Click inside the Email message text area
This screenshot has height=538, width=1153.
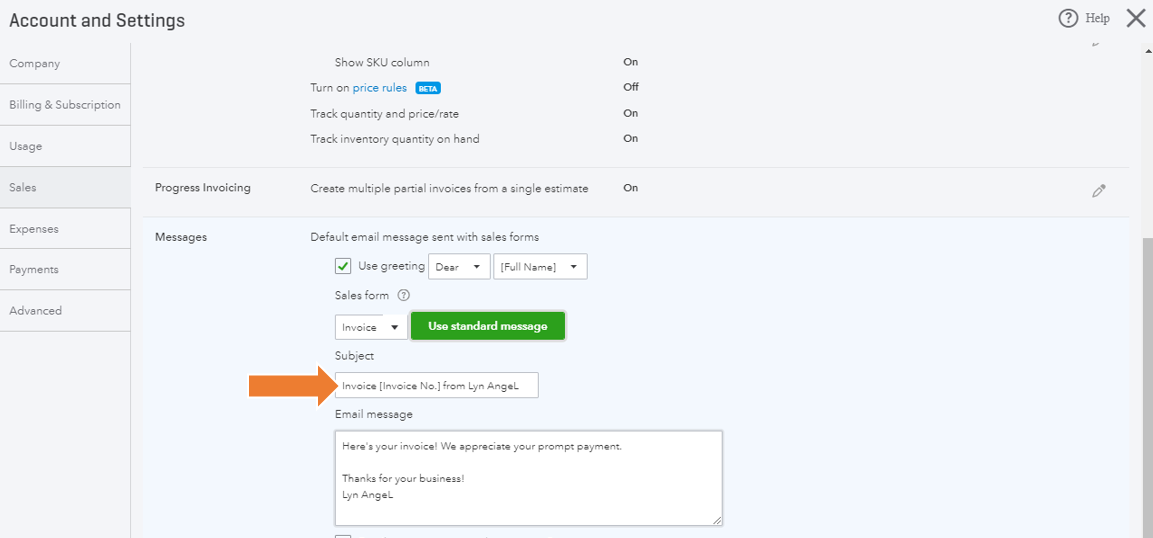pyautogui.click(x=529, y=478)
